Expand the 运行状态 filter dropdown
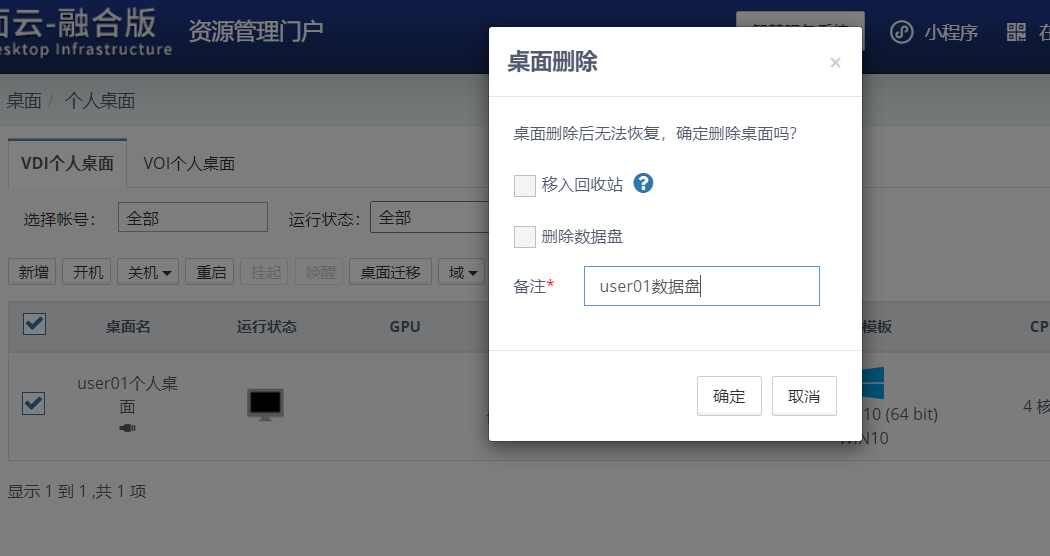 pyautogui.click(x=428, y=218)
